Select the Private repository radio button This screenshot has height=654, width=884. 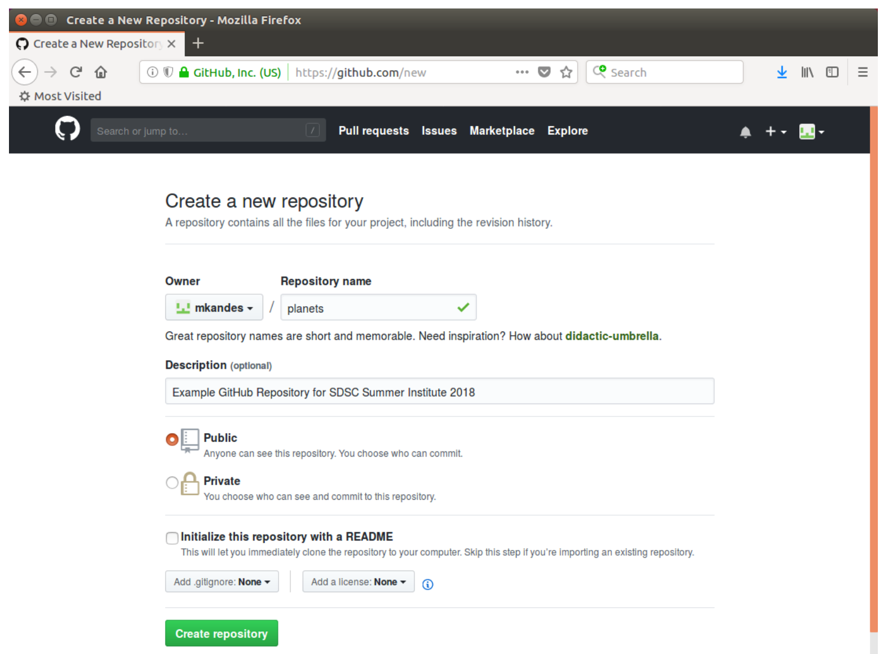172,482
